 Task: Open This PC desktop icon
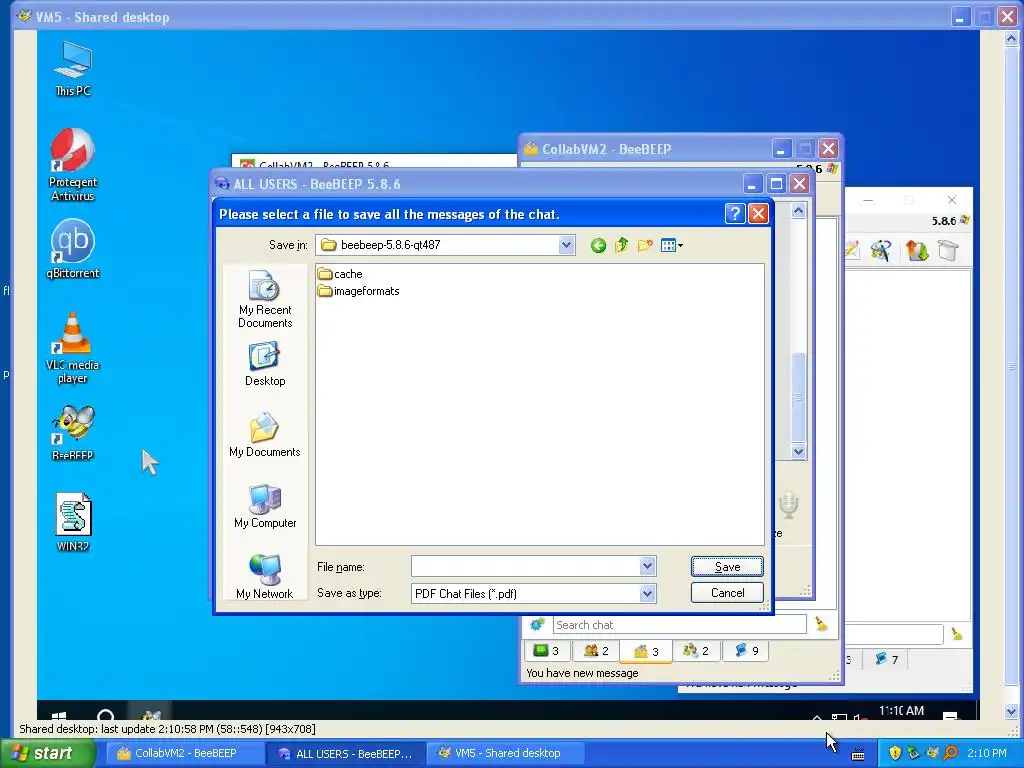coord(72,69)
